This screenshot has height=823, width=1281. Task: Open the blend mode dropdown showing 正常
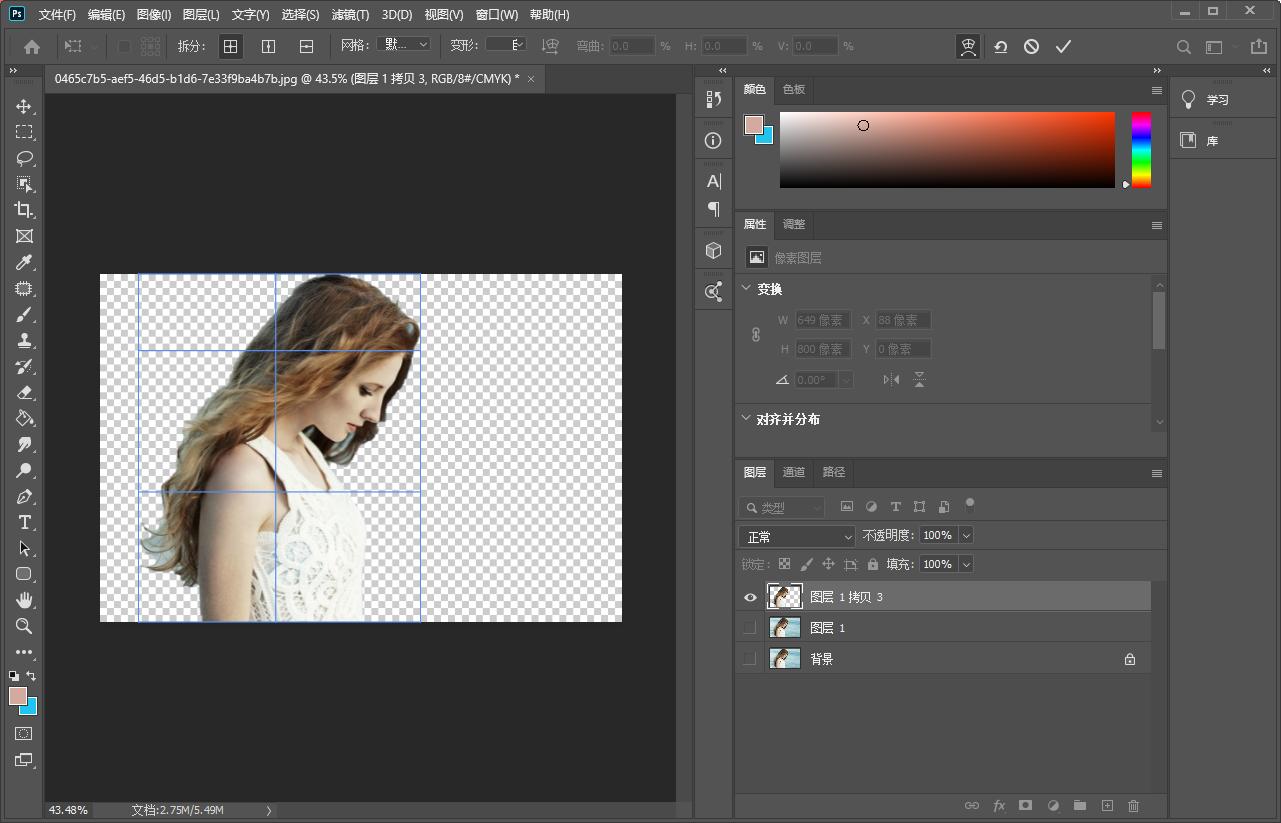click(x=795, y=536)
